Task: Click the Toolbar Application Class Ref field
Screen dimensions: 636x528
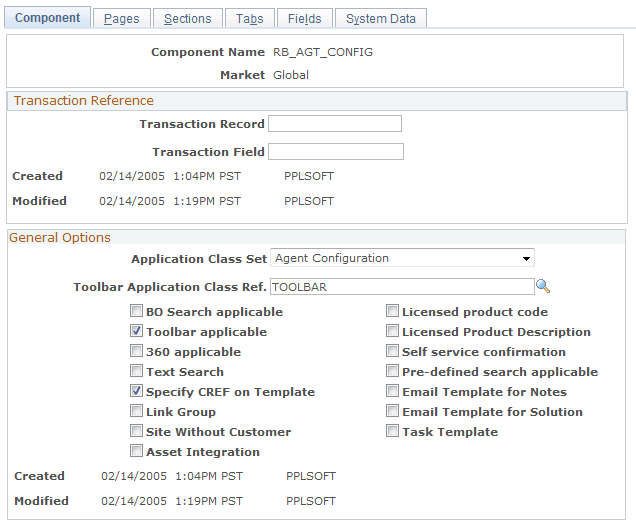Action: click(402, 287)
